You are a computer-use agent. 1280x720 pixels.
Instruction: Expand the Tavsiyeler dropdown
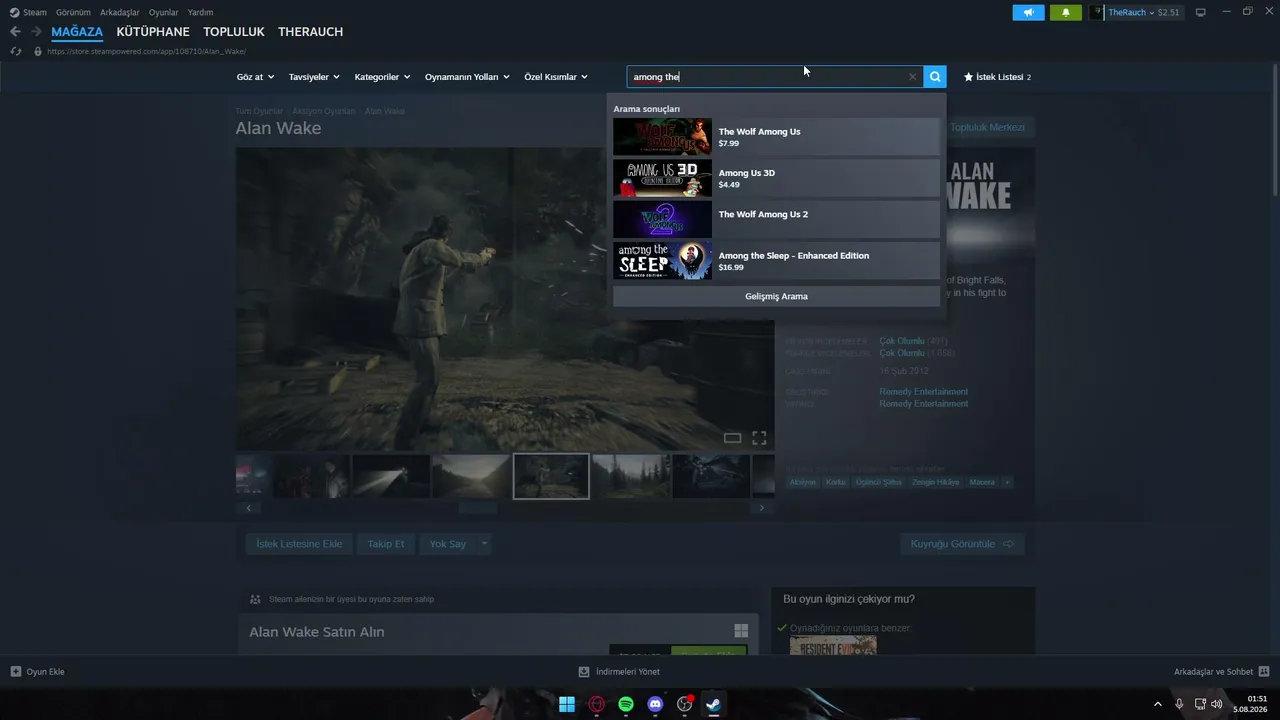(314, 77)
